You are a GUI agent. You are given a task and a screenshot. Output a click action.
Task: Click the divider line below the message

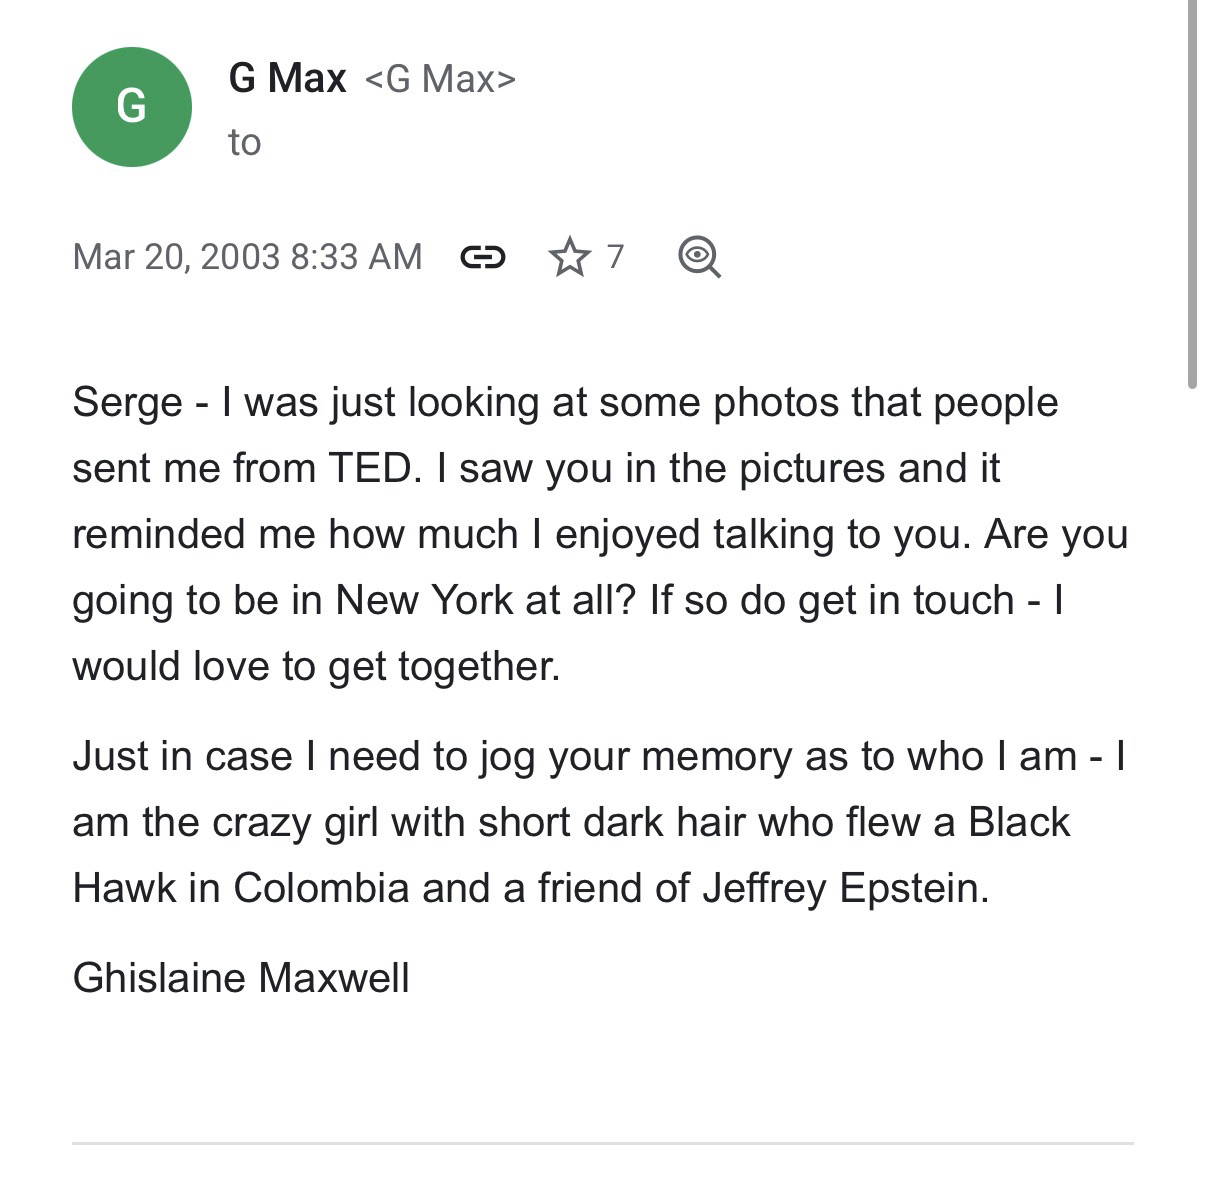[x=602, y=1142]
